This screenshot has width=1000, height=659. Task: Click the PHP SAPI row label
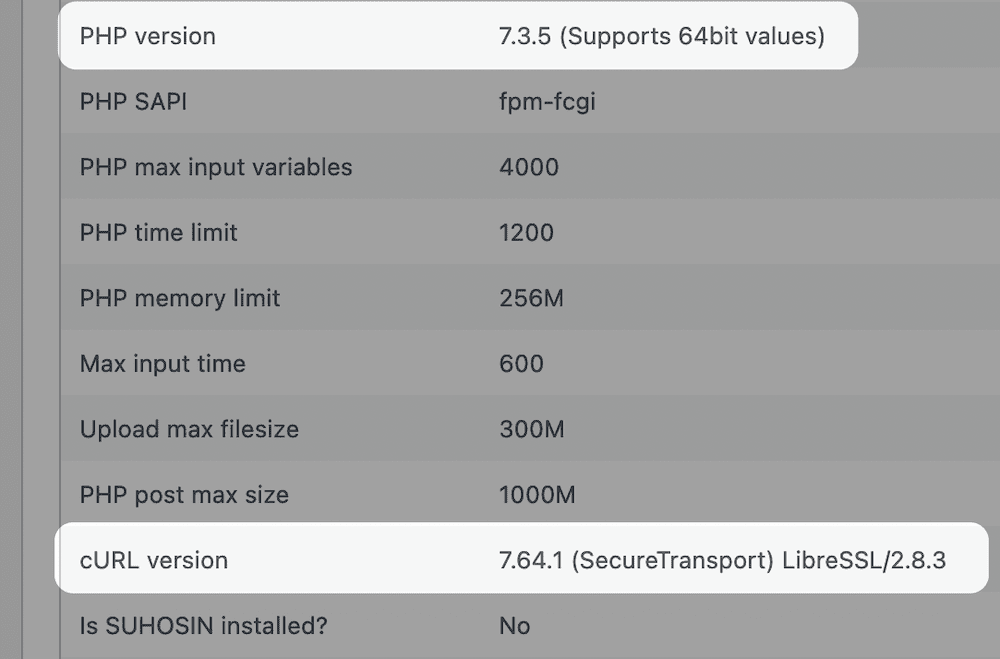point(133,101)
